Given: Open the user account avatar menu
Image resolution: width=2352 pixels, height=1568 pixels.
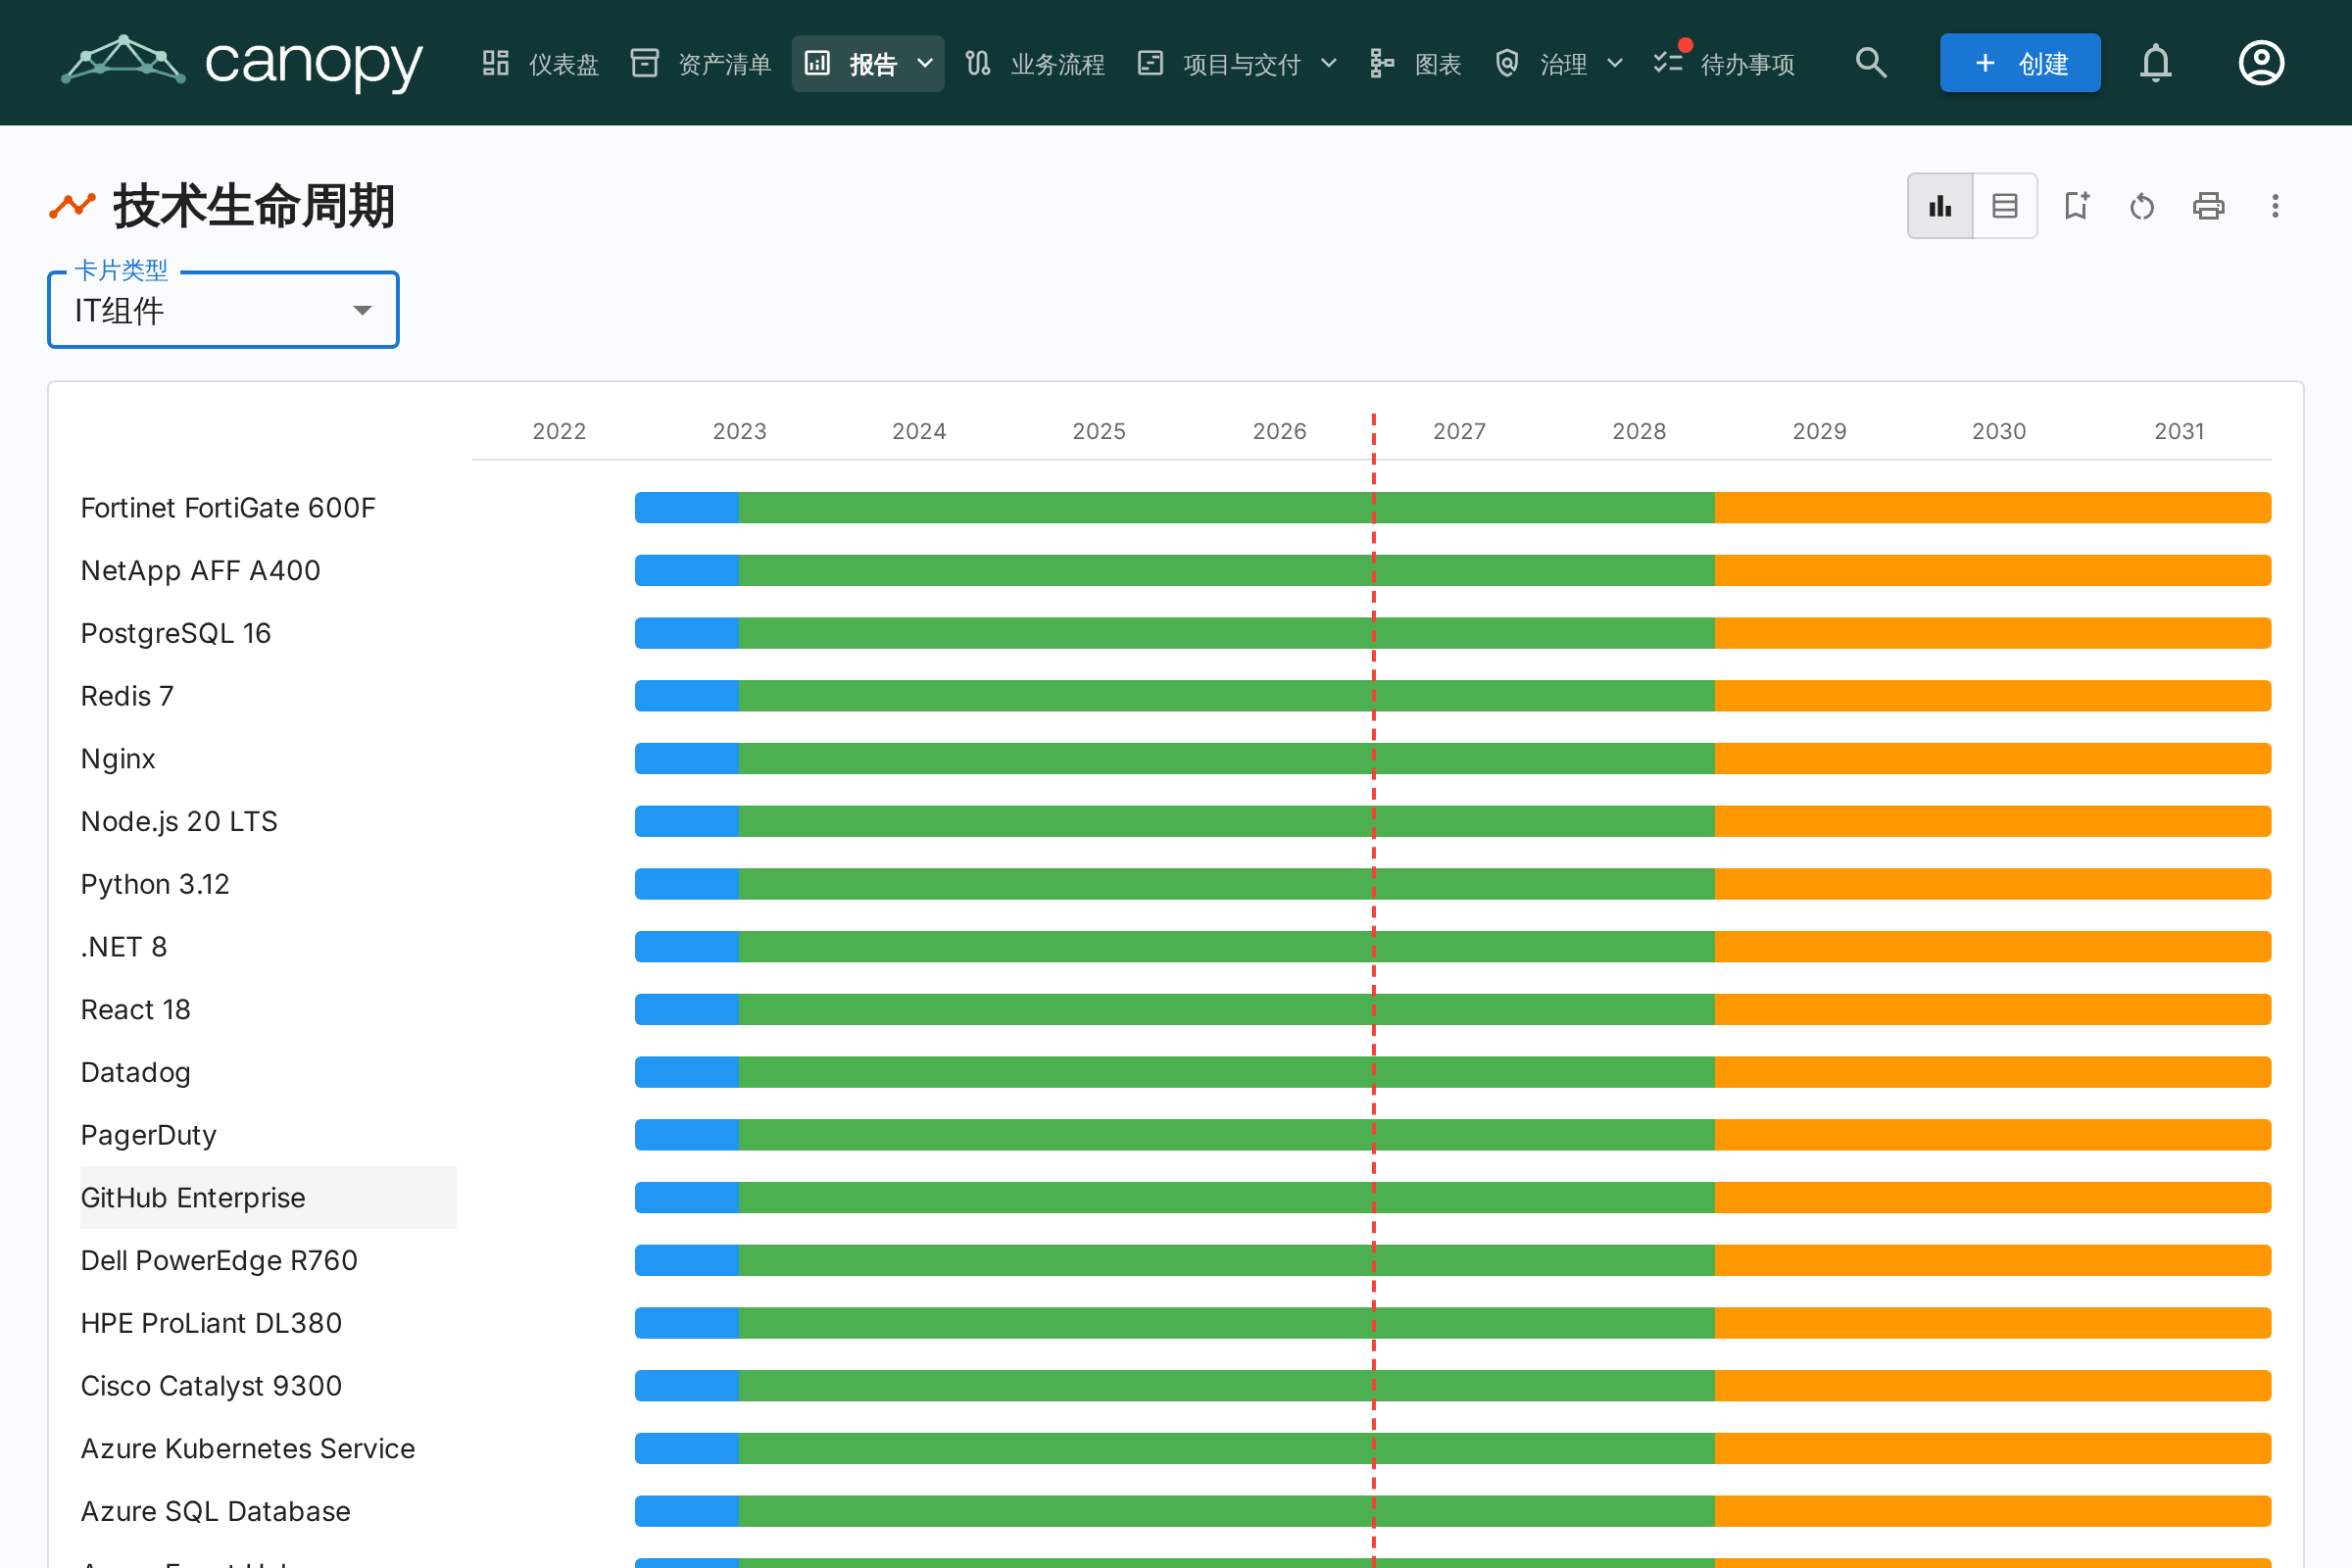Looking at the screenshot, I should tap(2261, 63).
